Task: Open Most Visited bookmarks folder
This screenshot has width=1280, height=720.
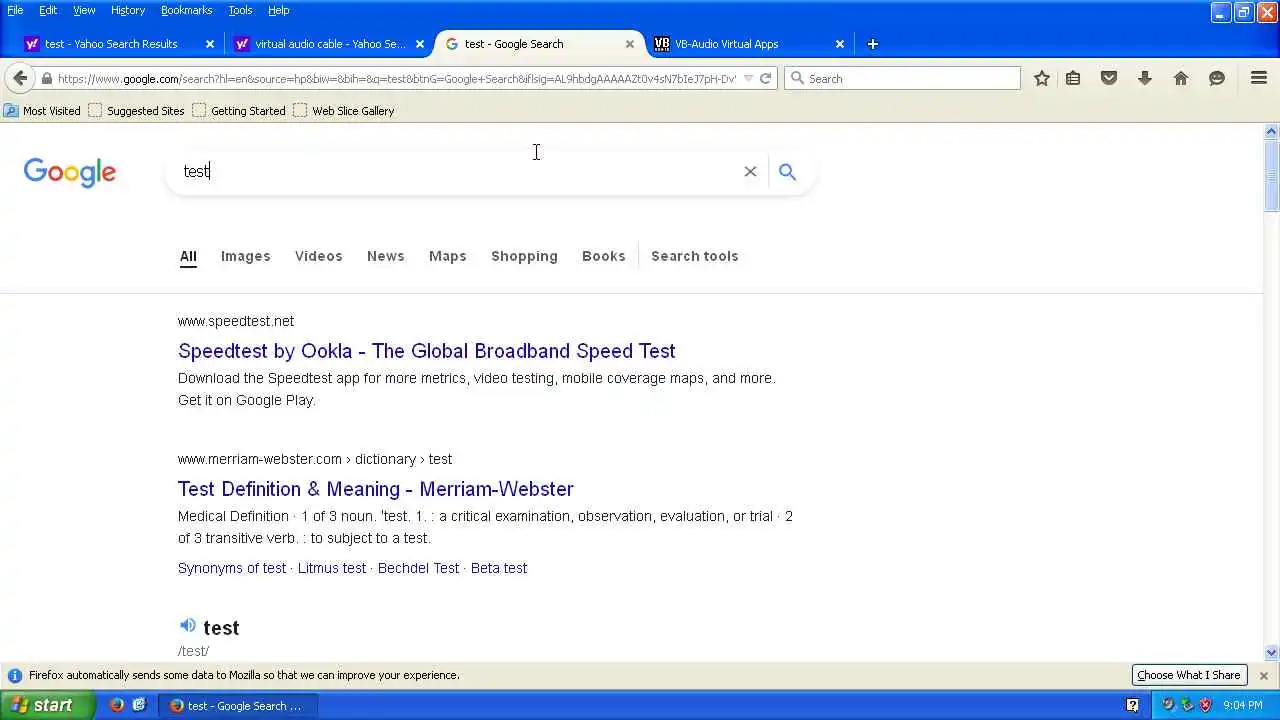Action: tap(42, 111)
